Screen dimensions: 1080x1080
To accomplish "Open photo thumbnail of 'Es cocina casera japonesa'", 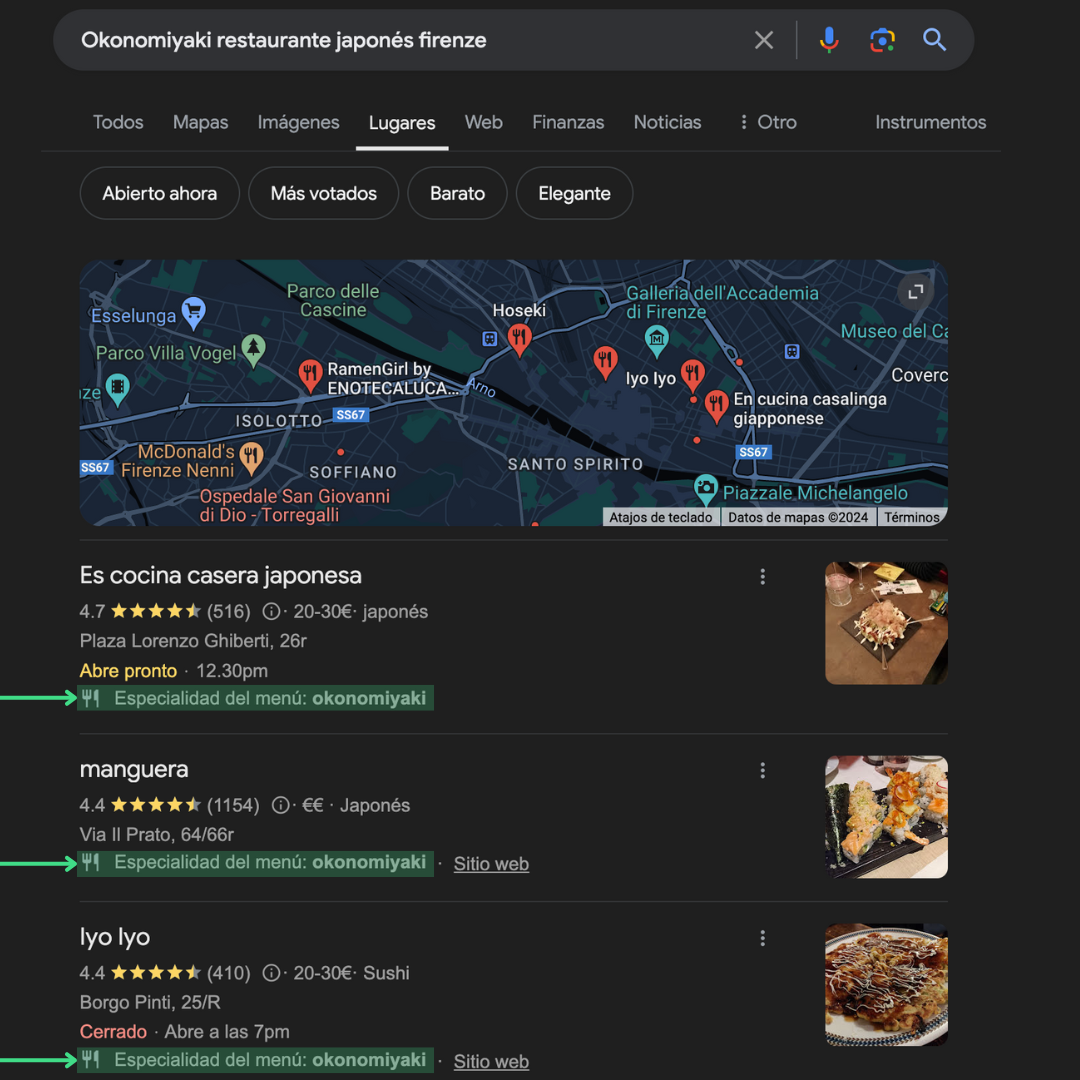I will (x=886, y=623).
